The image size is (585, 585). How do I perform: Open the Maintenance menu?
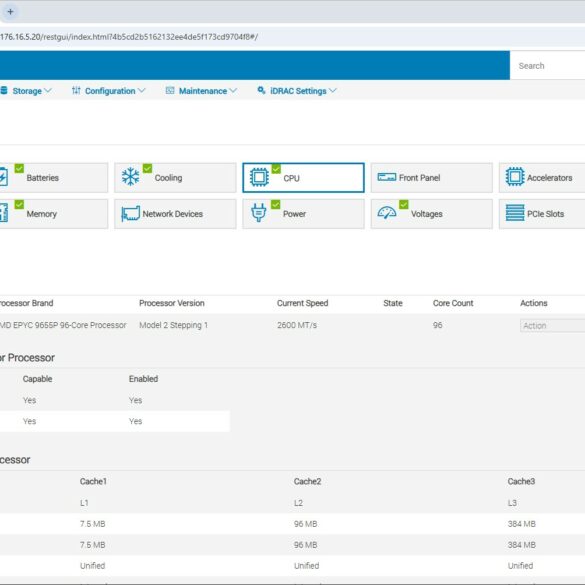pos(201,91)
